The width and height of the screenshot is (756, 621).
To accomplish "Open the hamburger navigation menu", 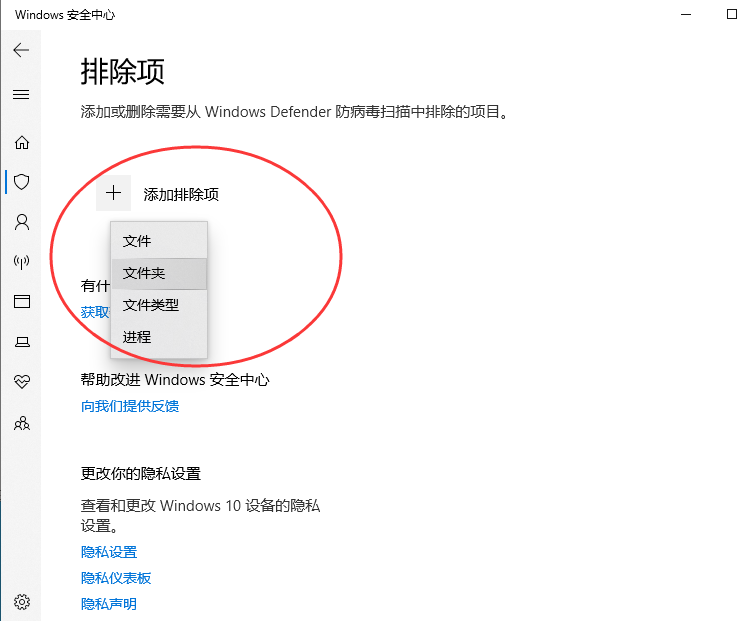I will tap(21, 94).
